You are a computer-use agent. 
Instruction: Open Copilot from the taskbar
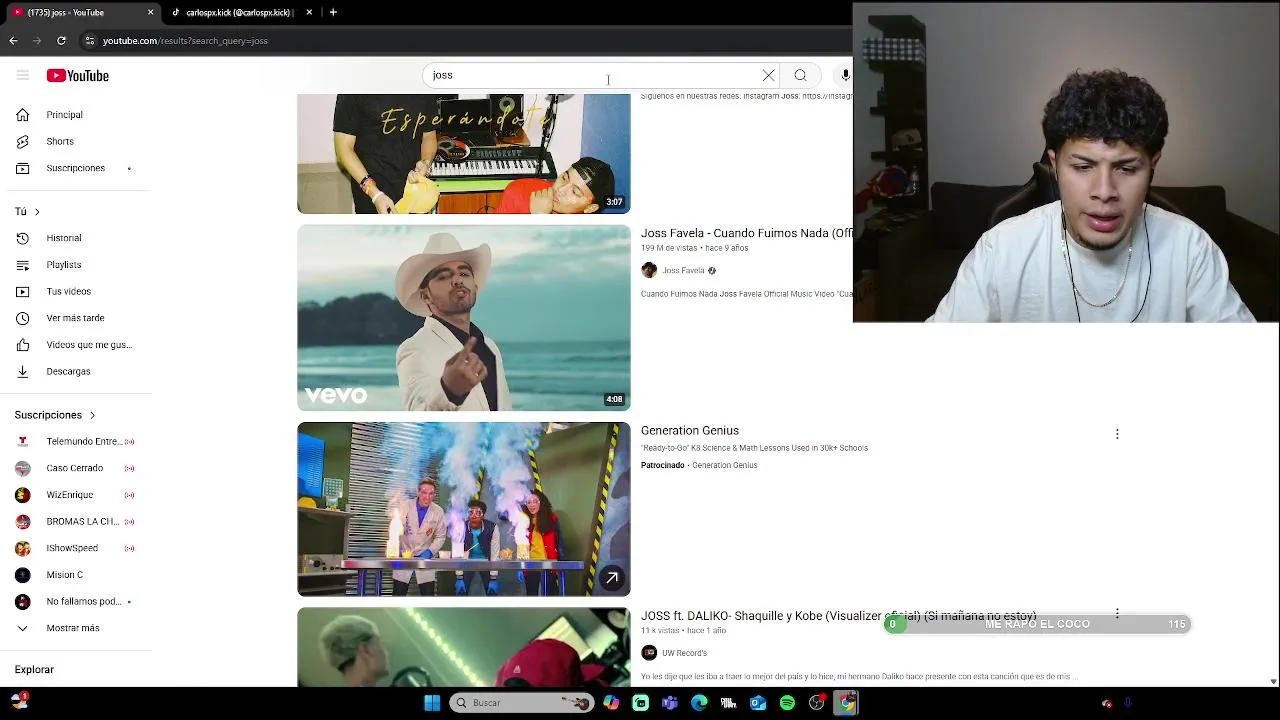(611, 703)
